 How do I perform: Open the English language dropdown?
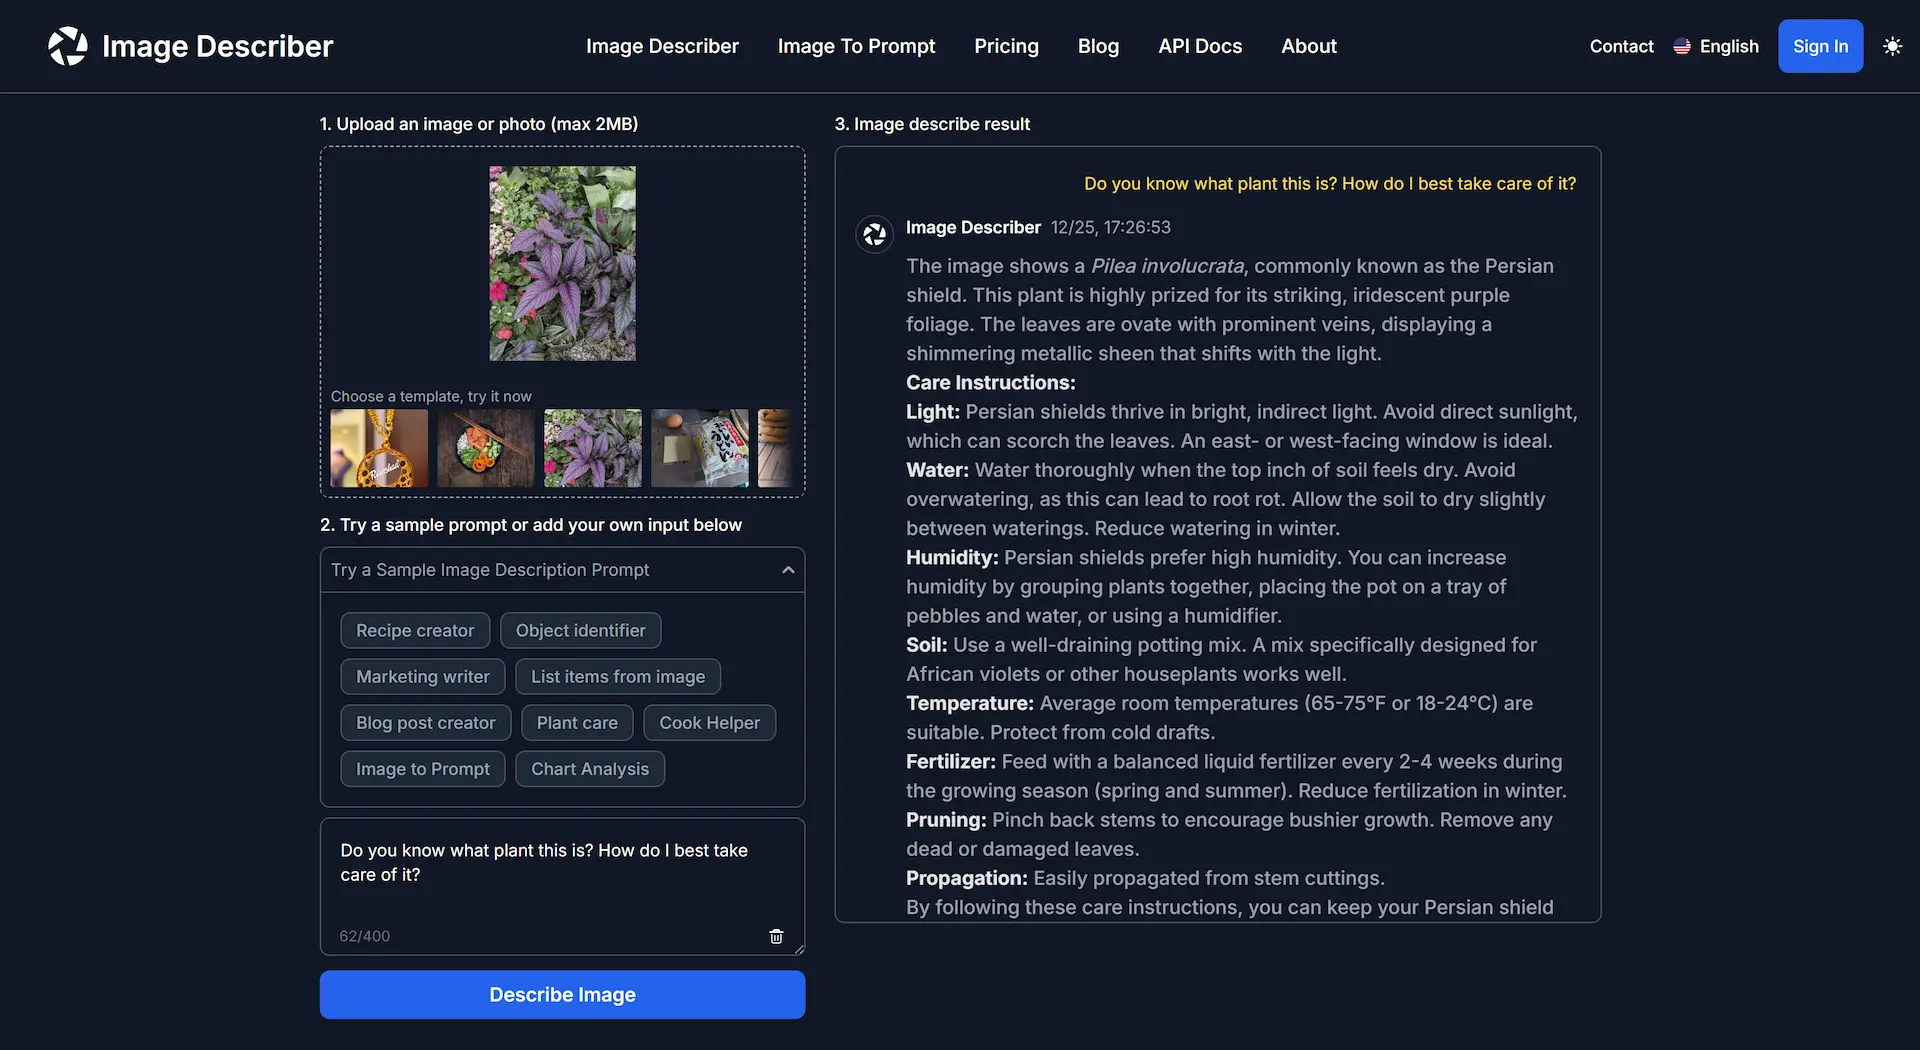pos(1716,46)
